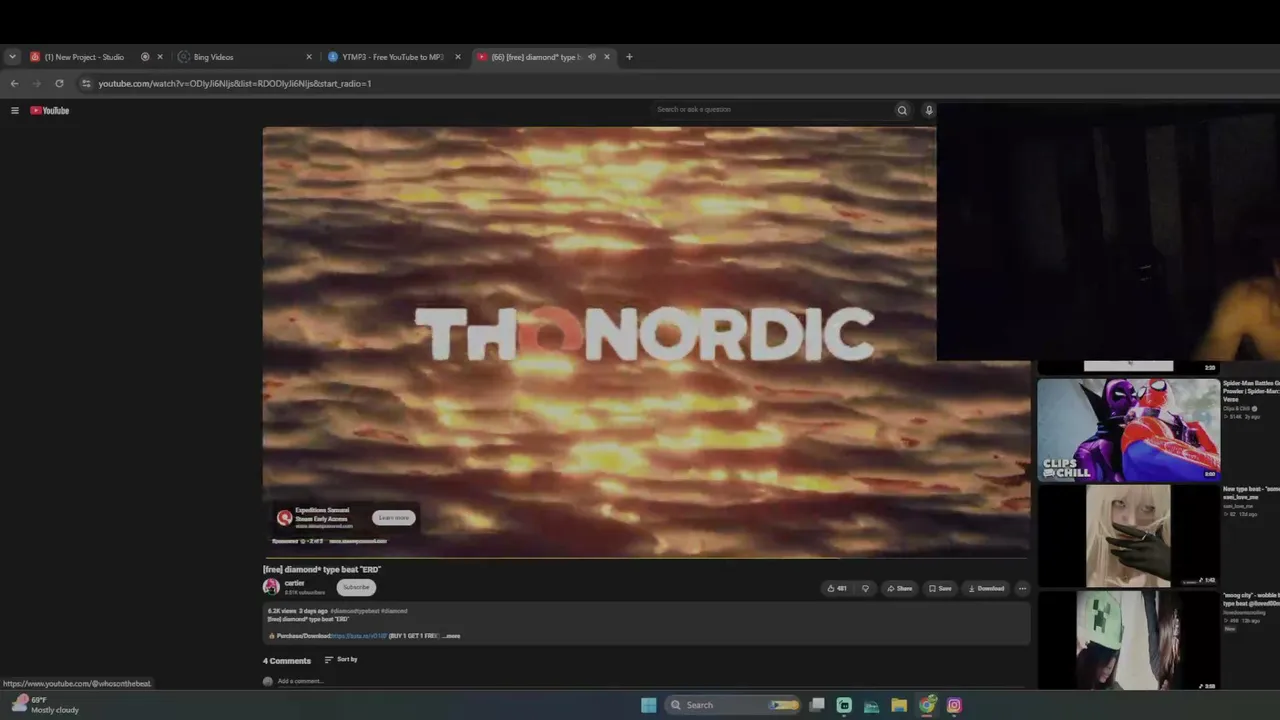The image size is (1280, 720).
Task: Open Instagram from the taskbar
Action: coord(954,705)
